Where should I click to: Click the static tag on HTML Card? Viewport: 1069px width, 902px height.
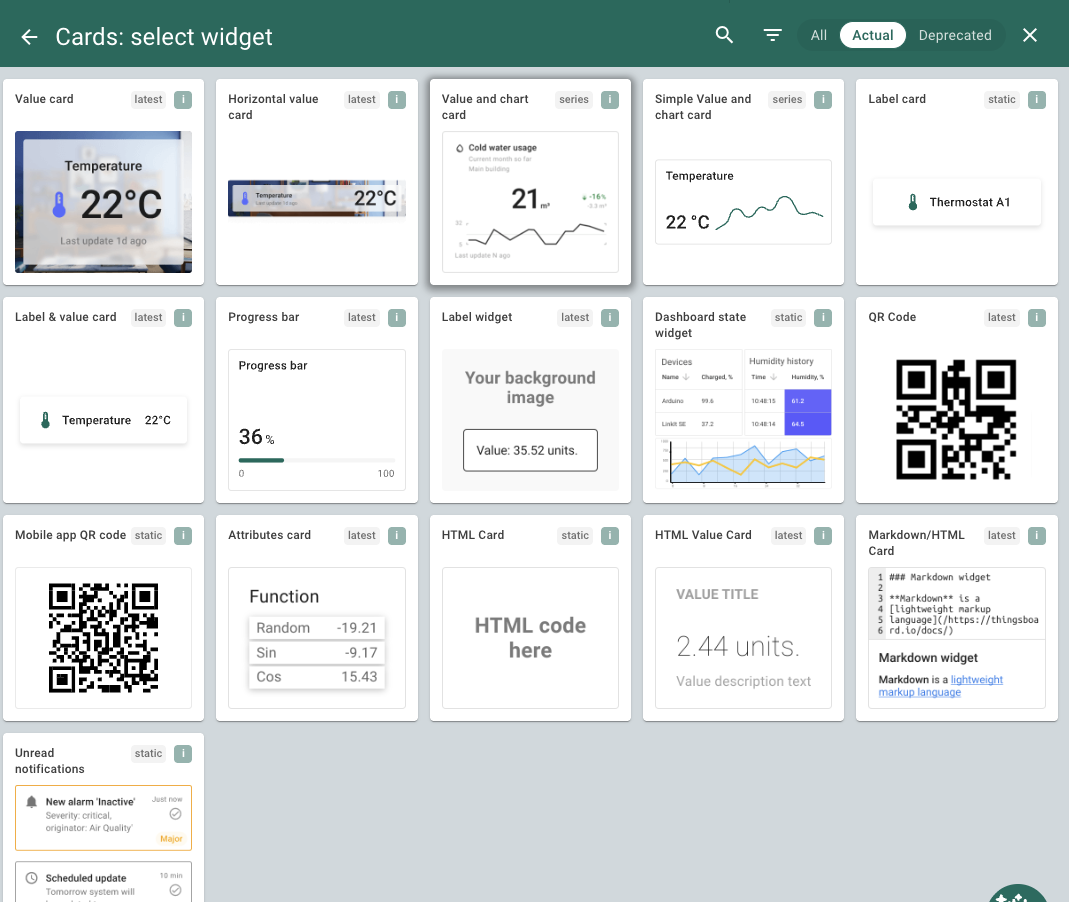click(575, 536)
